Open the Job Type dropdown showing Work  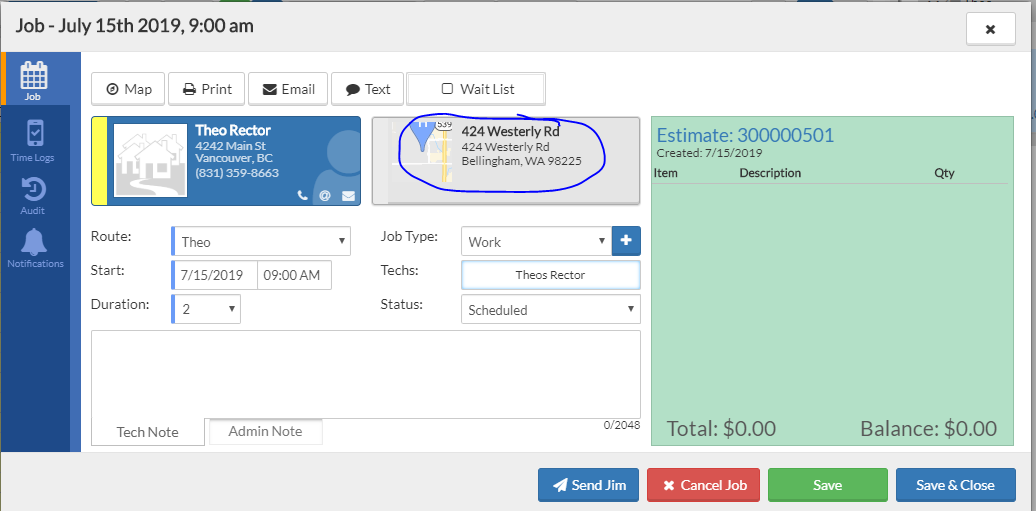click(x=536, y=242)
